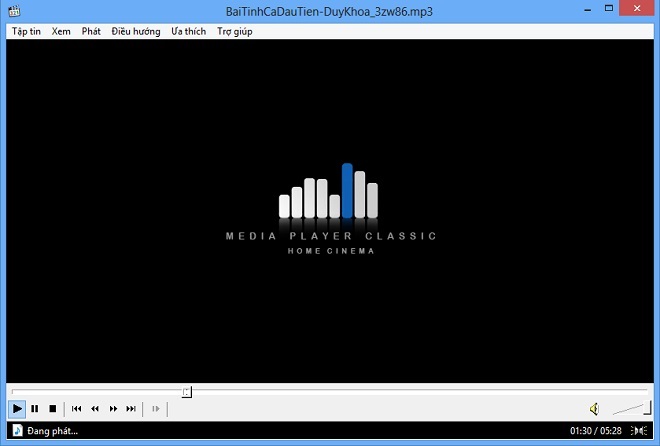Viewport: 660px width, 446px height.
Task: Open the Phát menu
Action: click(x=91, y=31)
